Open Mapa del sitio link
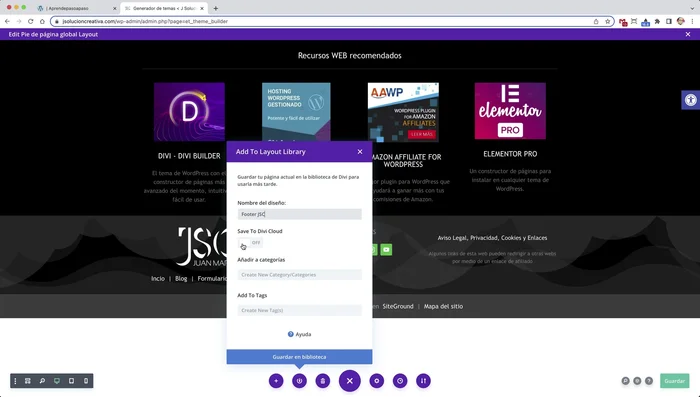 [x=443, y=306]
